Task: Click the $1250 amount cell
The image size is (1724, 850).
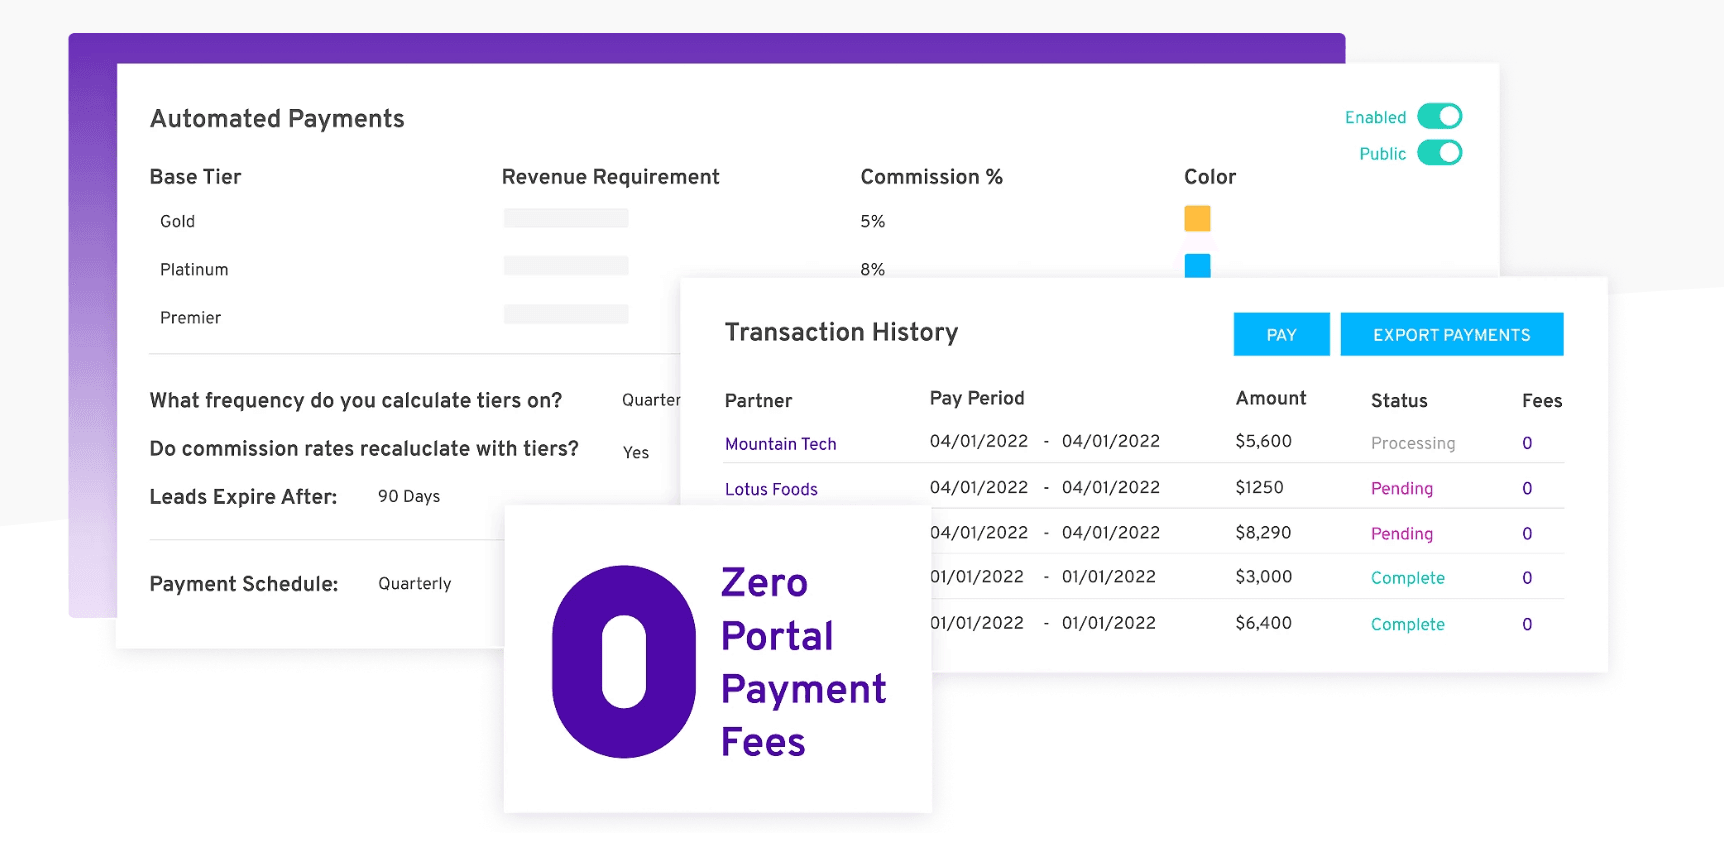Action: tap(1259, 487)
